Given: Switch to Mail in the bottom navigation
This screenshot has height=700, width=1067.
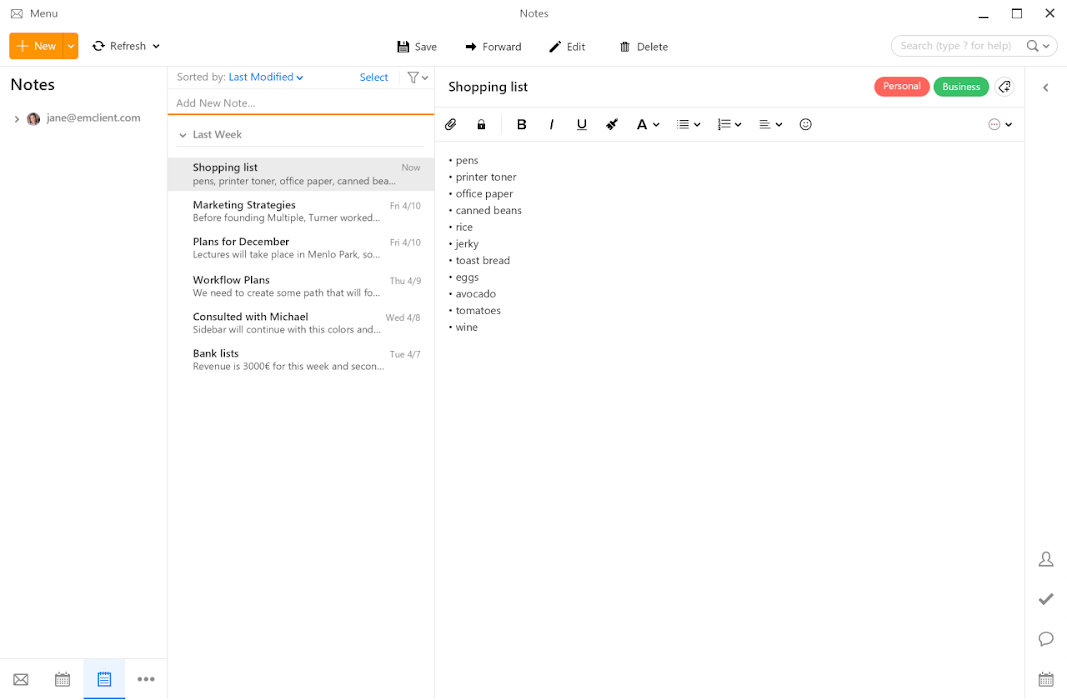Looking at the screenshot, I should pyautogui.click(x=21, y=679).
